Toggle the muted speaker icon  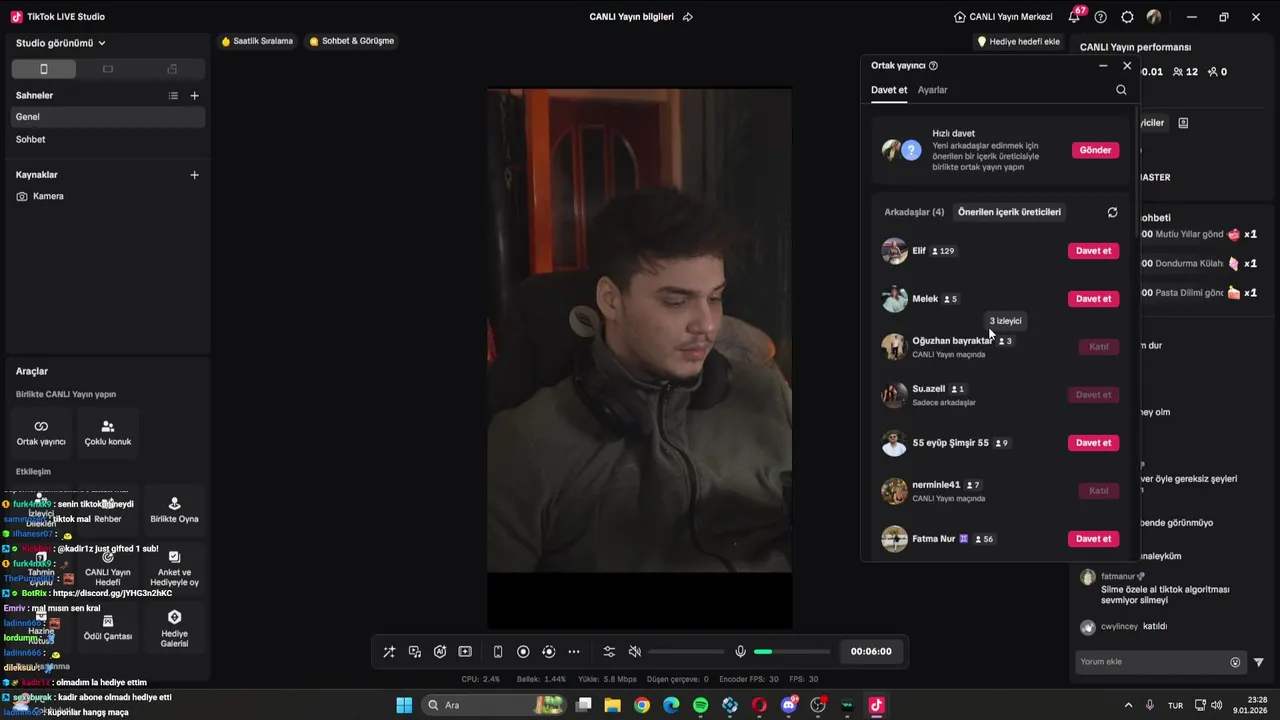[x=634, y=652]
